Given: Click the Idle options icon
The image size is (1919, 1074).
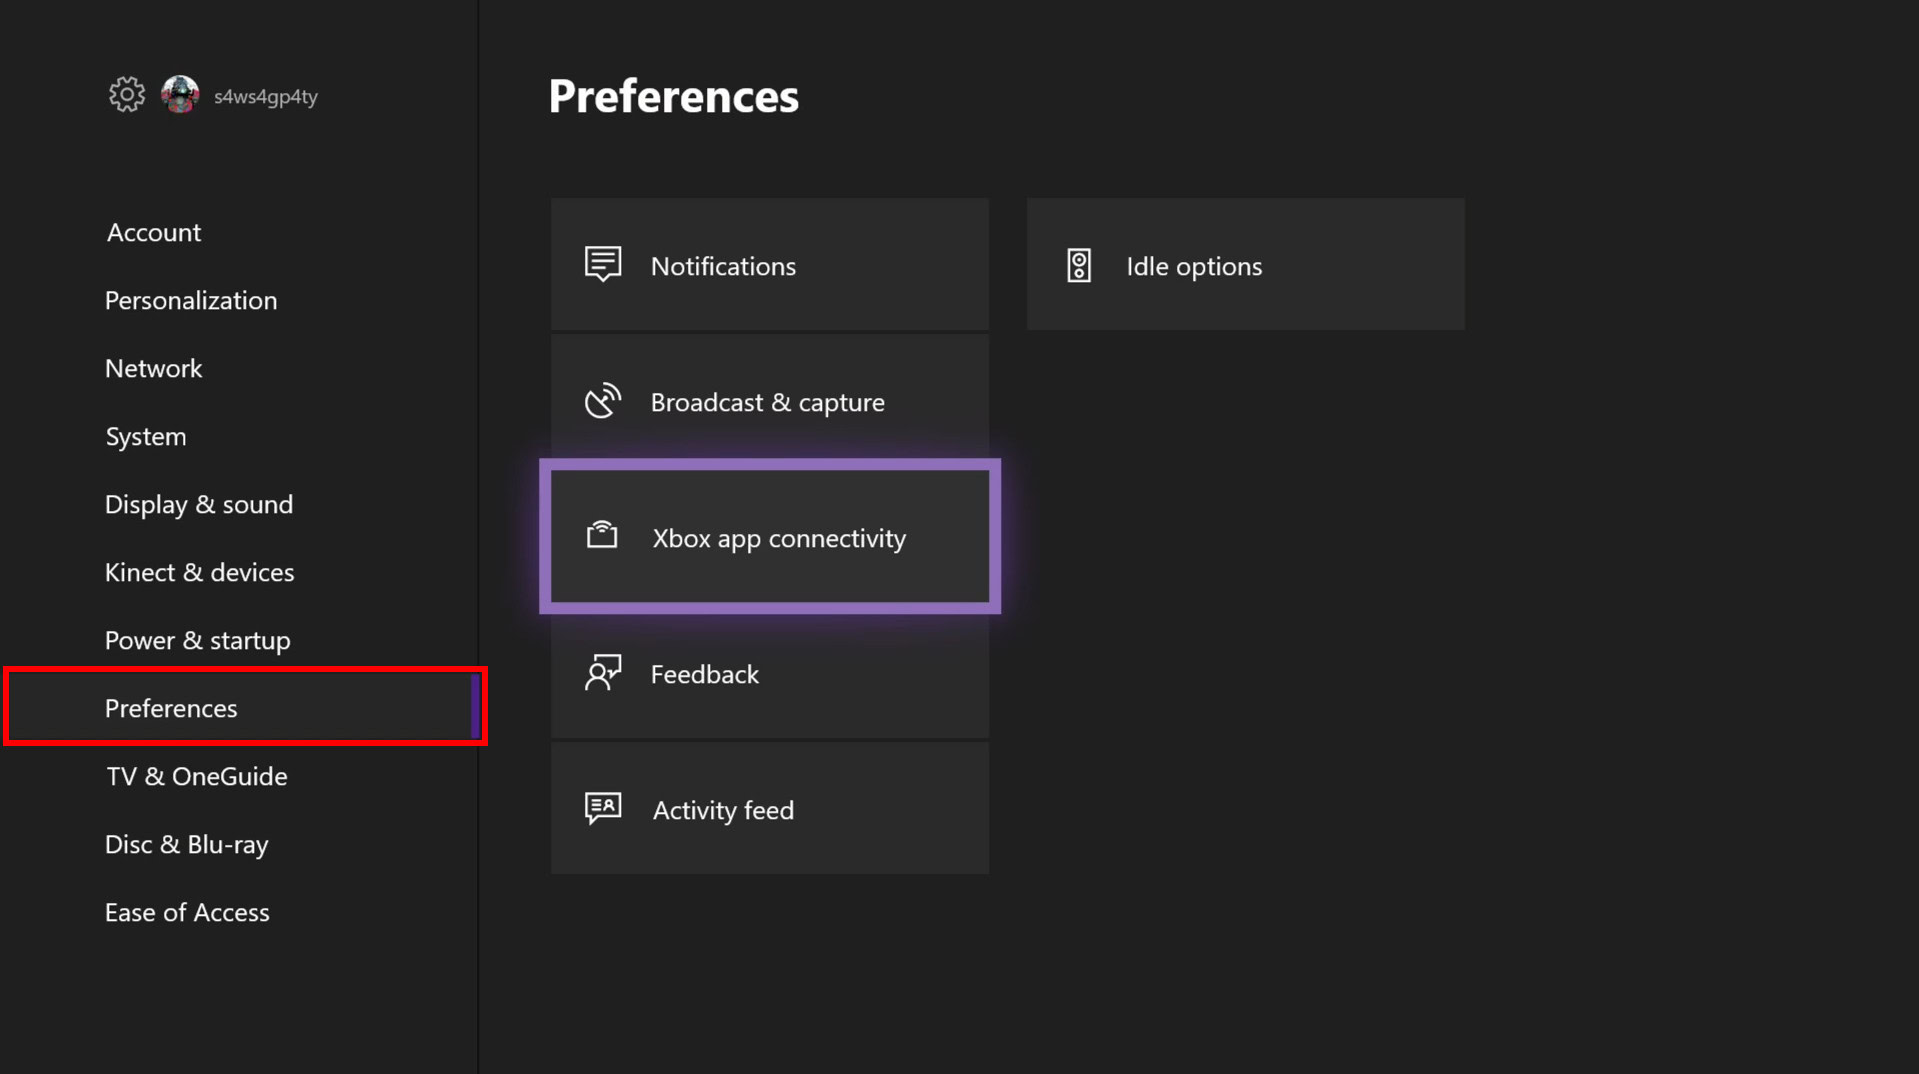Looking at the screenshot, I should coord(1079,266).
